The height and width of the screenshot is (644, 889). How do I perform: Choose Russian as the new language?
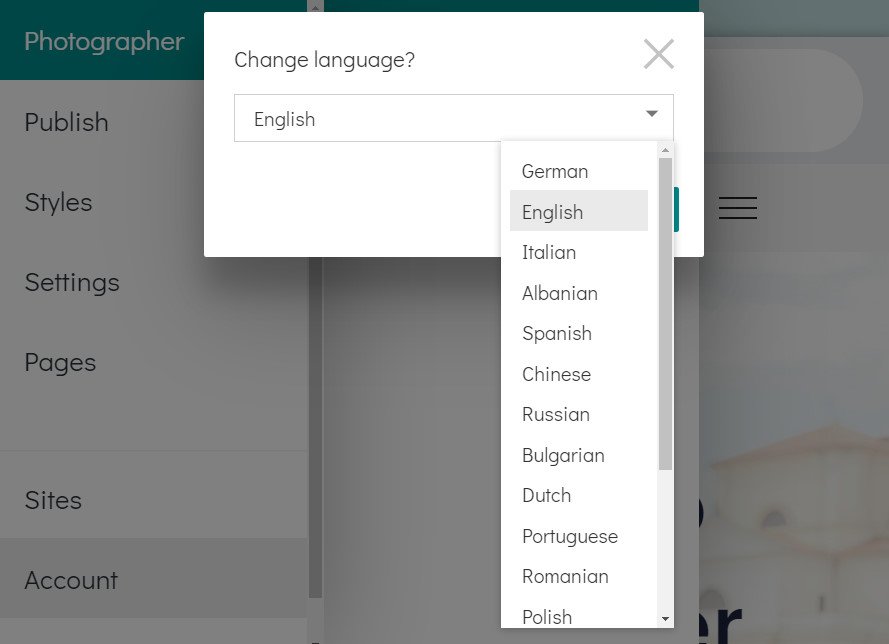tap(556, 414)
